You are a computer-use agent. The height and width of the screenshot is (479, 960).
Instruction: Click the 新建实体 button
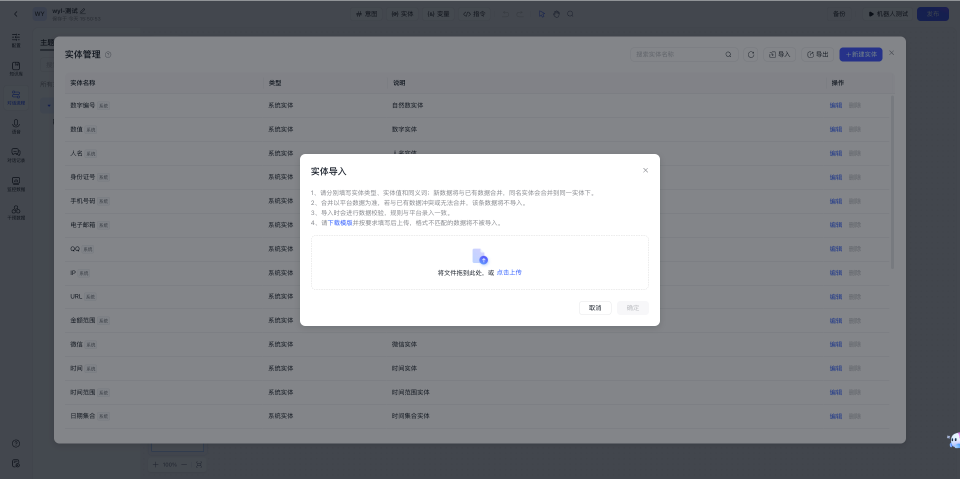click(861, 54)
